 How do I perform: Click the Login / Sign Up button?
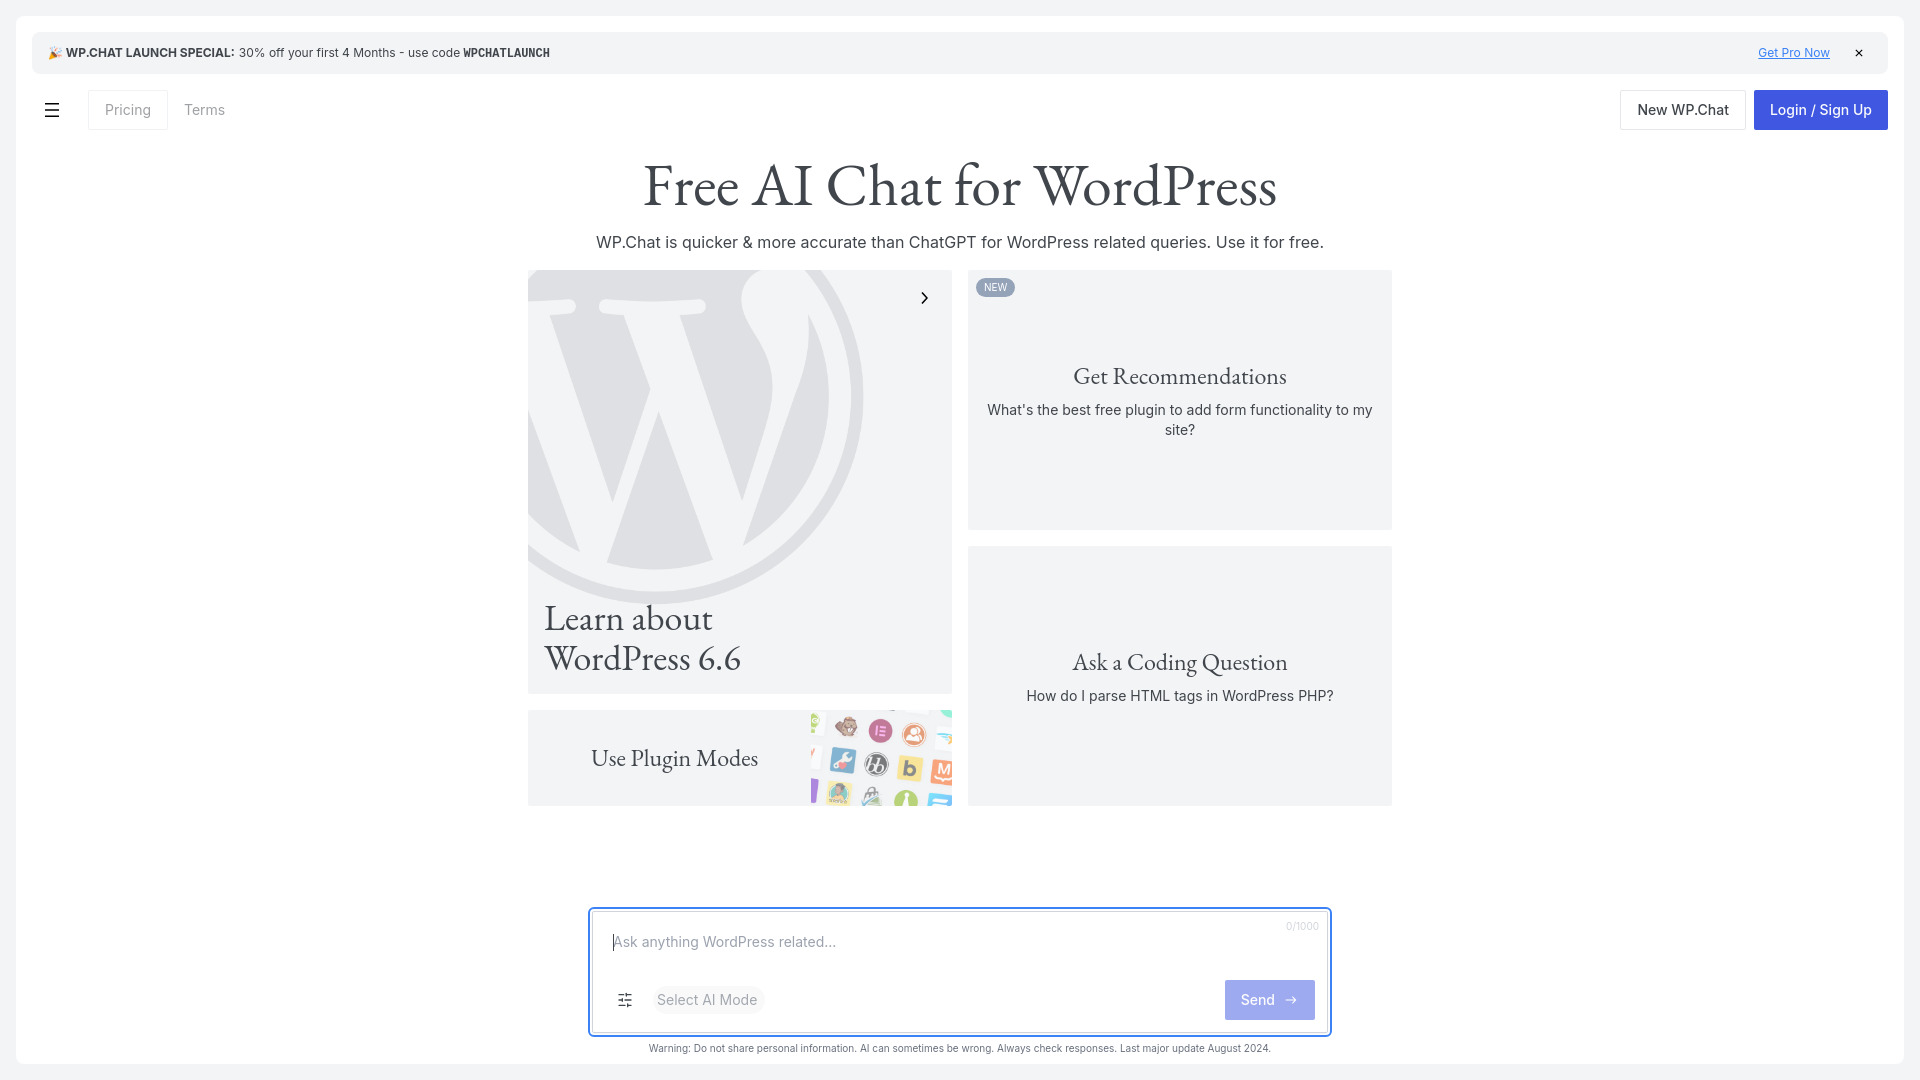coord(1821,109)
